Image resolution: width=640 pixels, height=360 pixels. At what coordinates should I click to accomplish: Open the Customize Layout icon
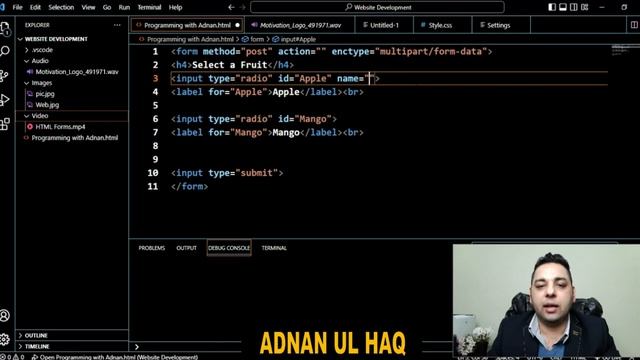tap(584, 7)
